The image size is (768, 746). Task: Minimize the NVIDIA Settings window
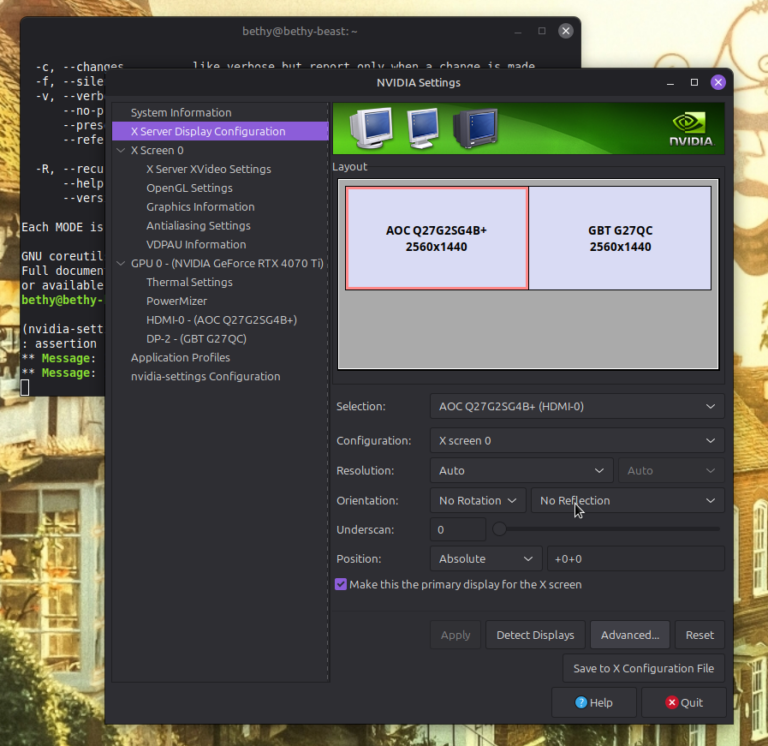(x=670, y=83)
